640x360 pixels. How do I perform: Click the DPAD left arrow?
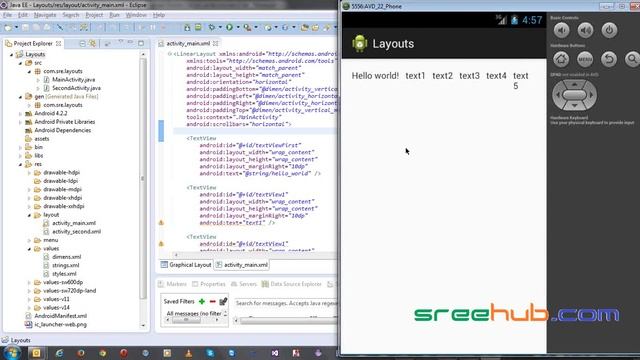558,95
